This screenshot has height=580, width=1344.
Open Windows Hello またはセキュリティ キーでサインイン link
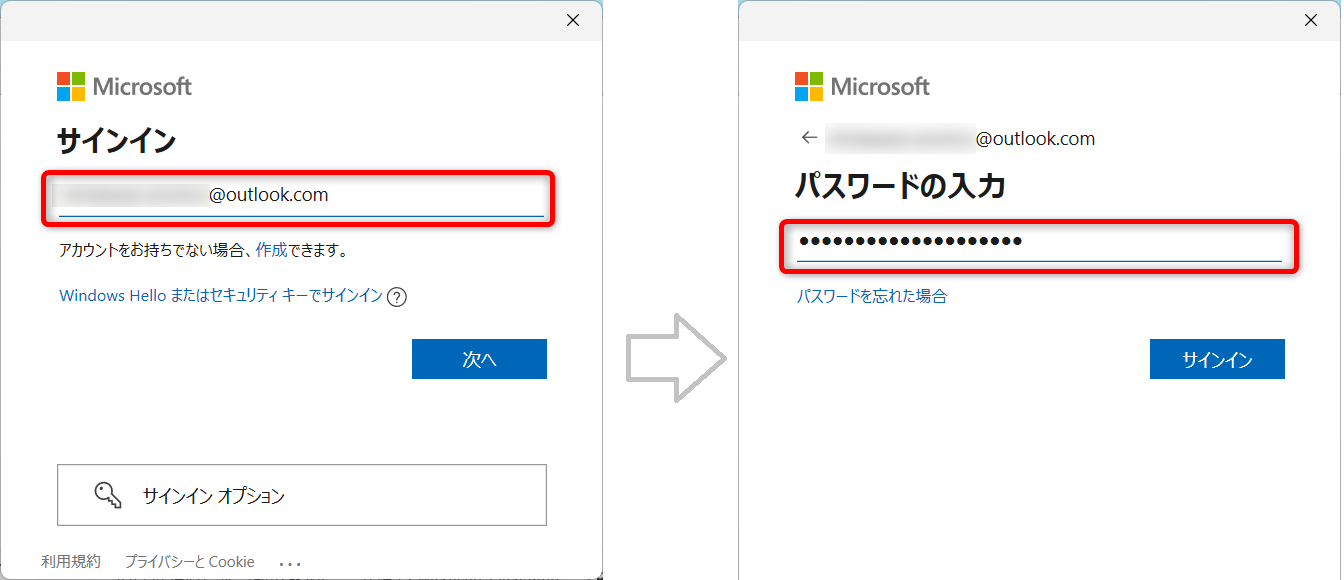[x=221, y=296]
